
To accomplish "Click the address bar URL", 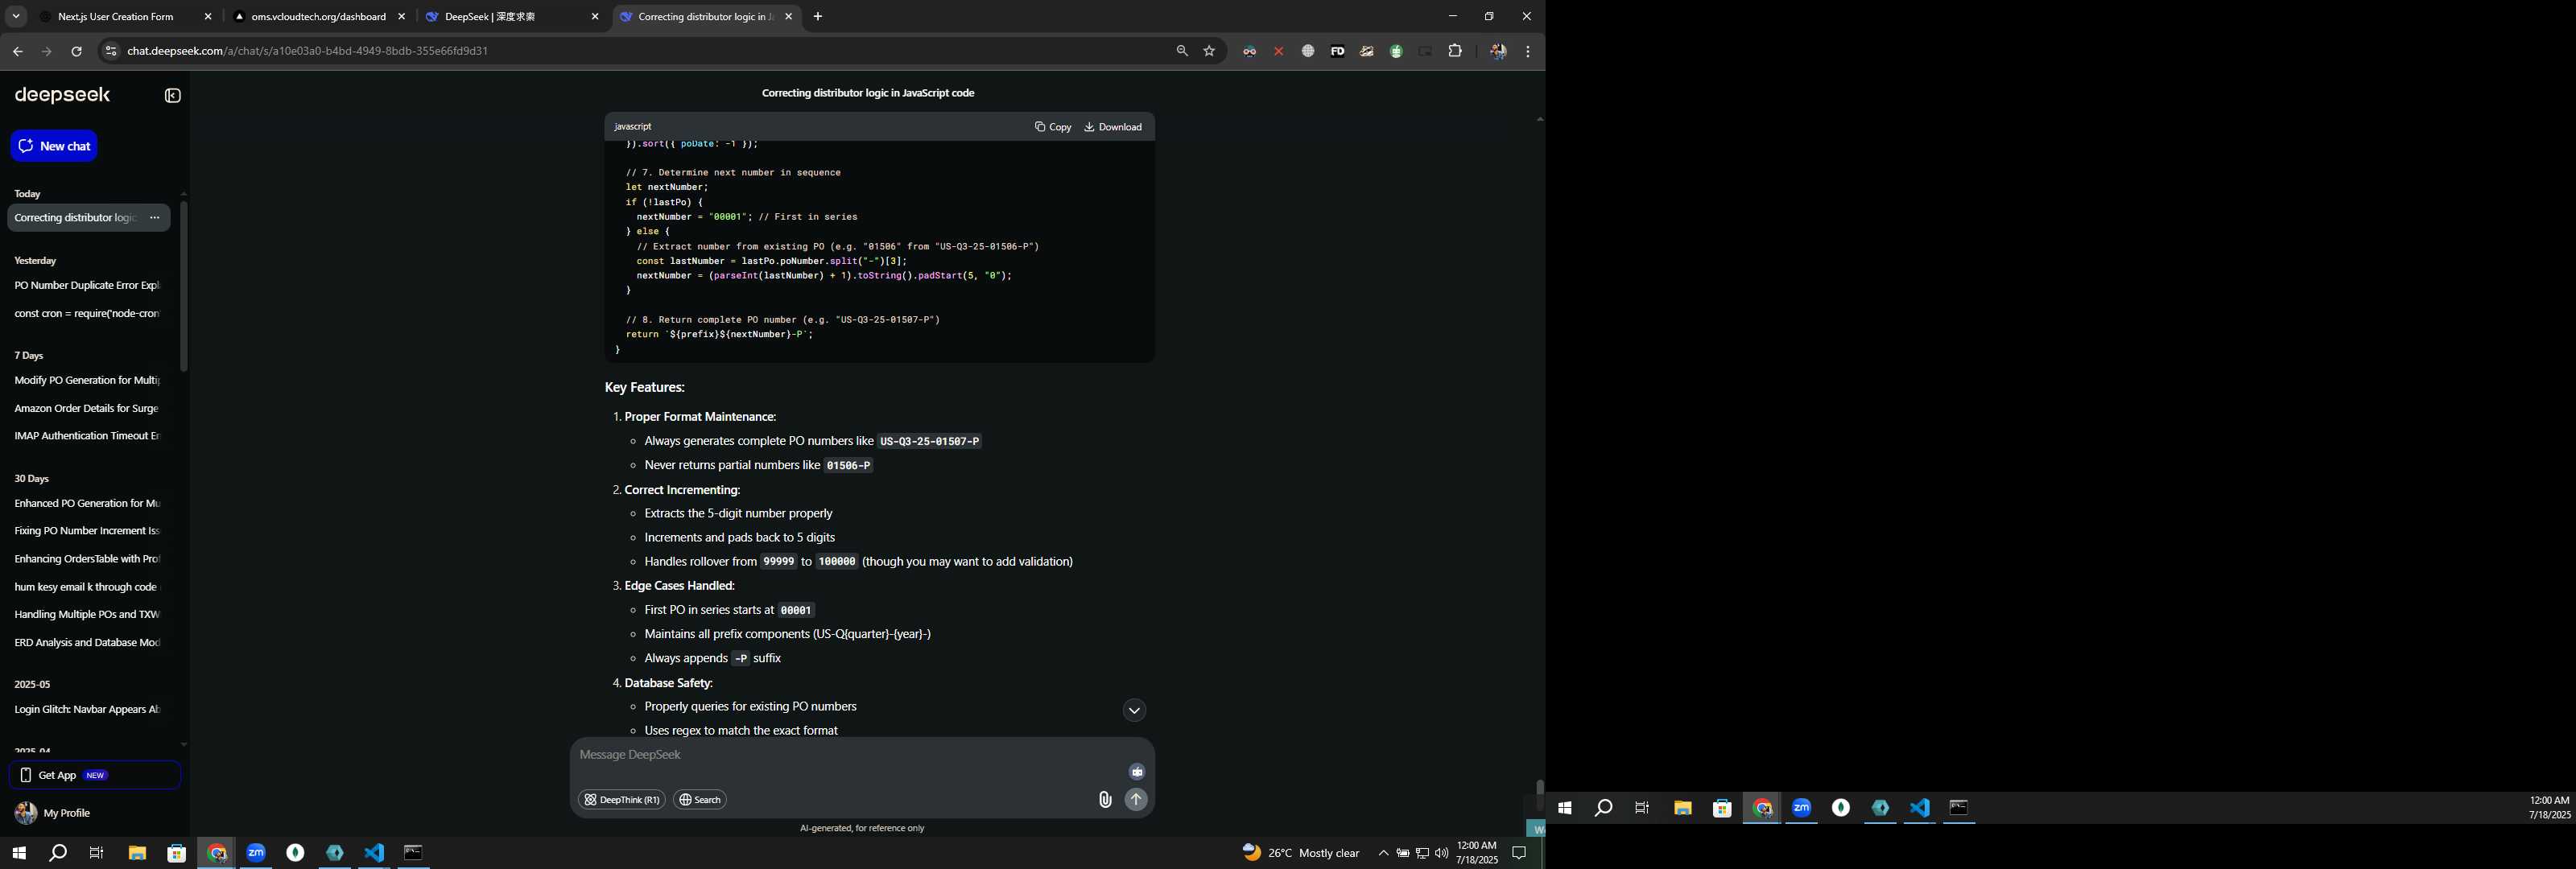I will coord(308,51).
